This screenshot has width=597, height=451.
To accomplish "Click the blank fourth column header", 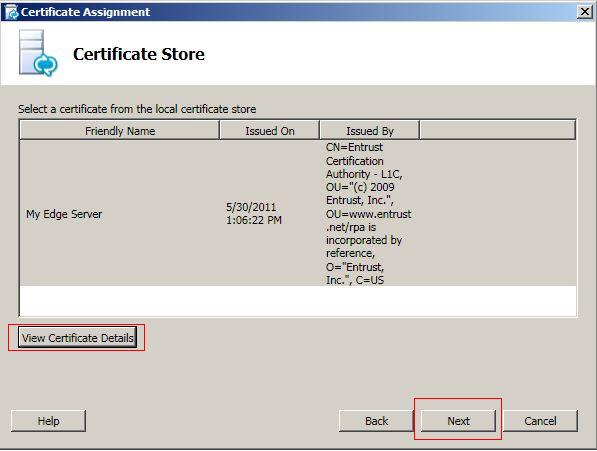I will point(498,131).
